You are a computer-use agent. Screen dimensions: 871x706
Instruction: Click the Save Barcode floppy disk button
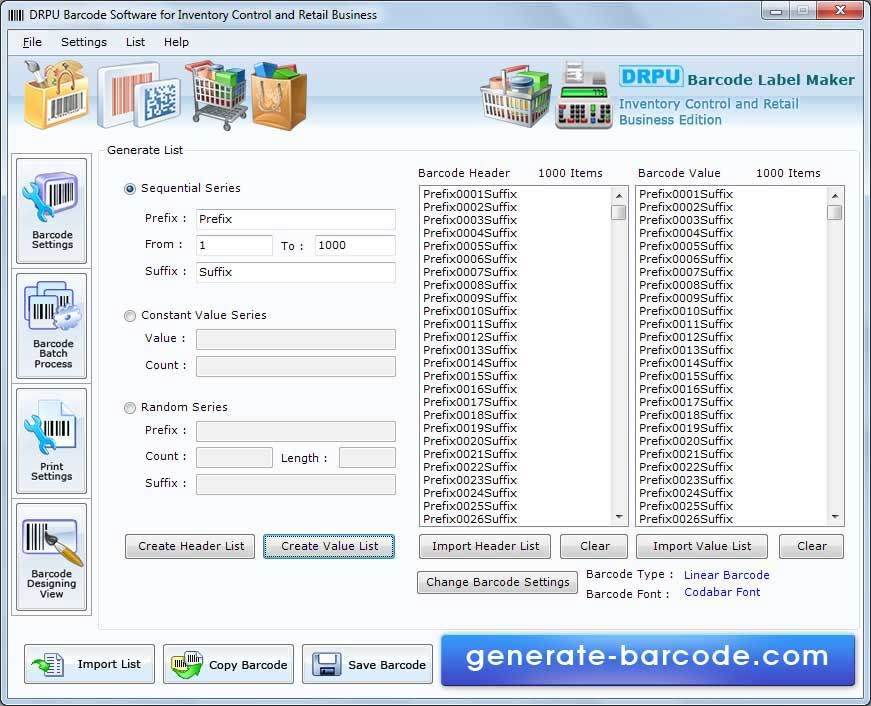coord(367,664)
